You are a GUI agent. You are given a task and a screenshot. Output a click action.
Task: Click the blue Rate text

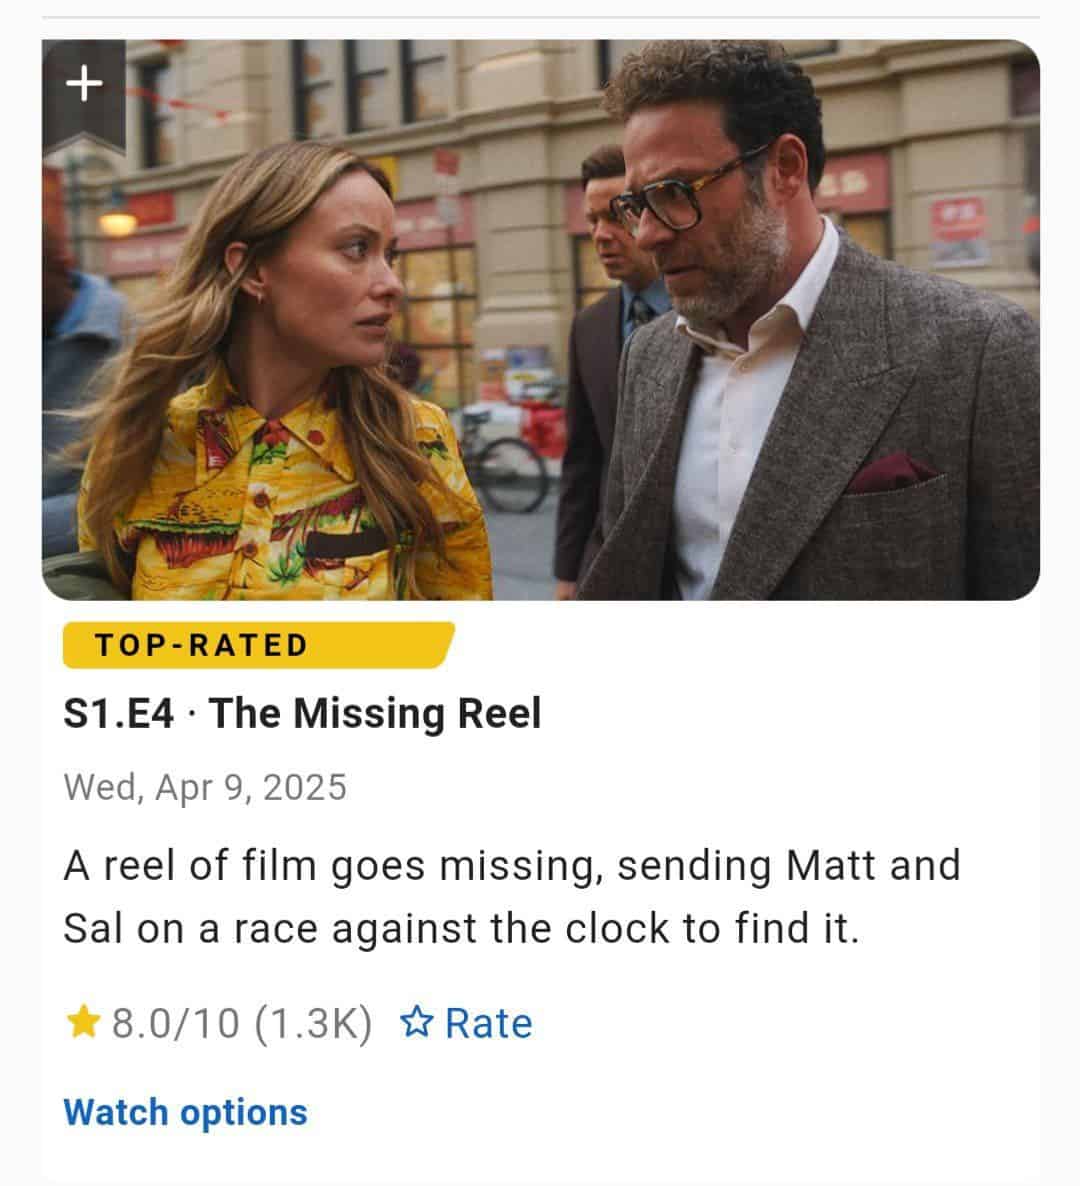(489, 1023)
